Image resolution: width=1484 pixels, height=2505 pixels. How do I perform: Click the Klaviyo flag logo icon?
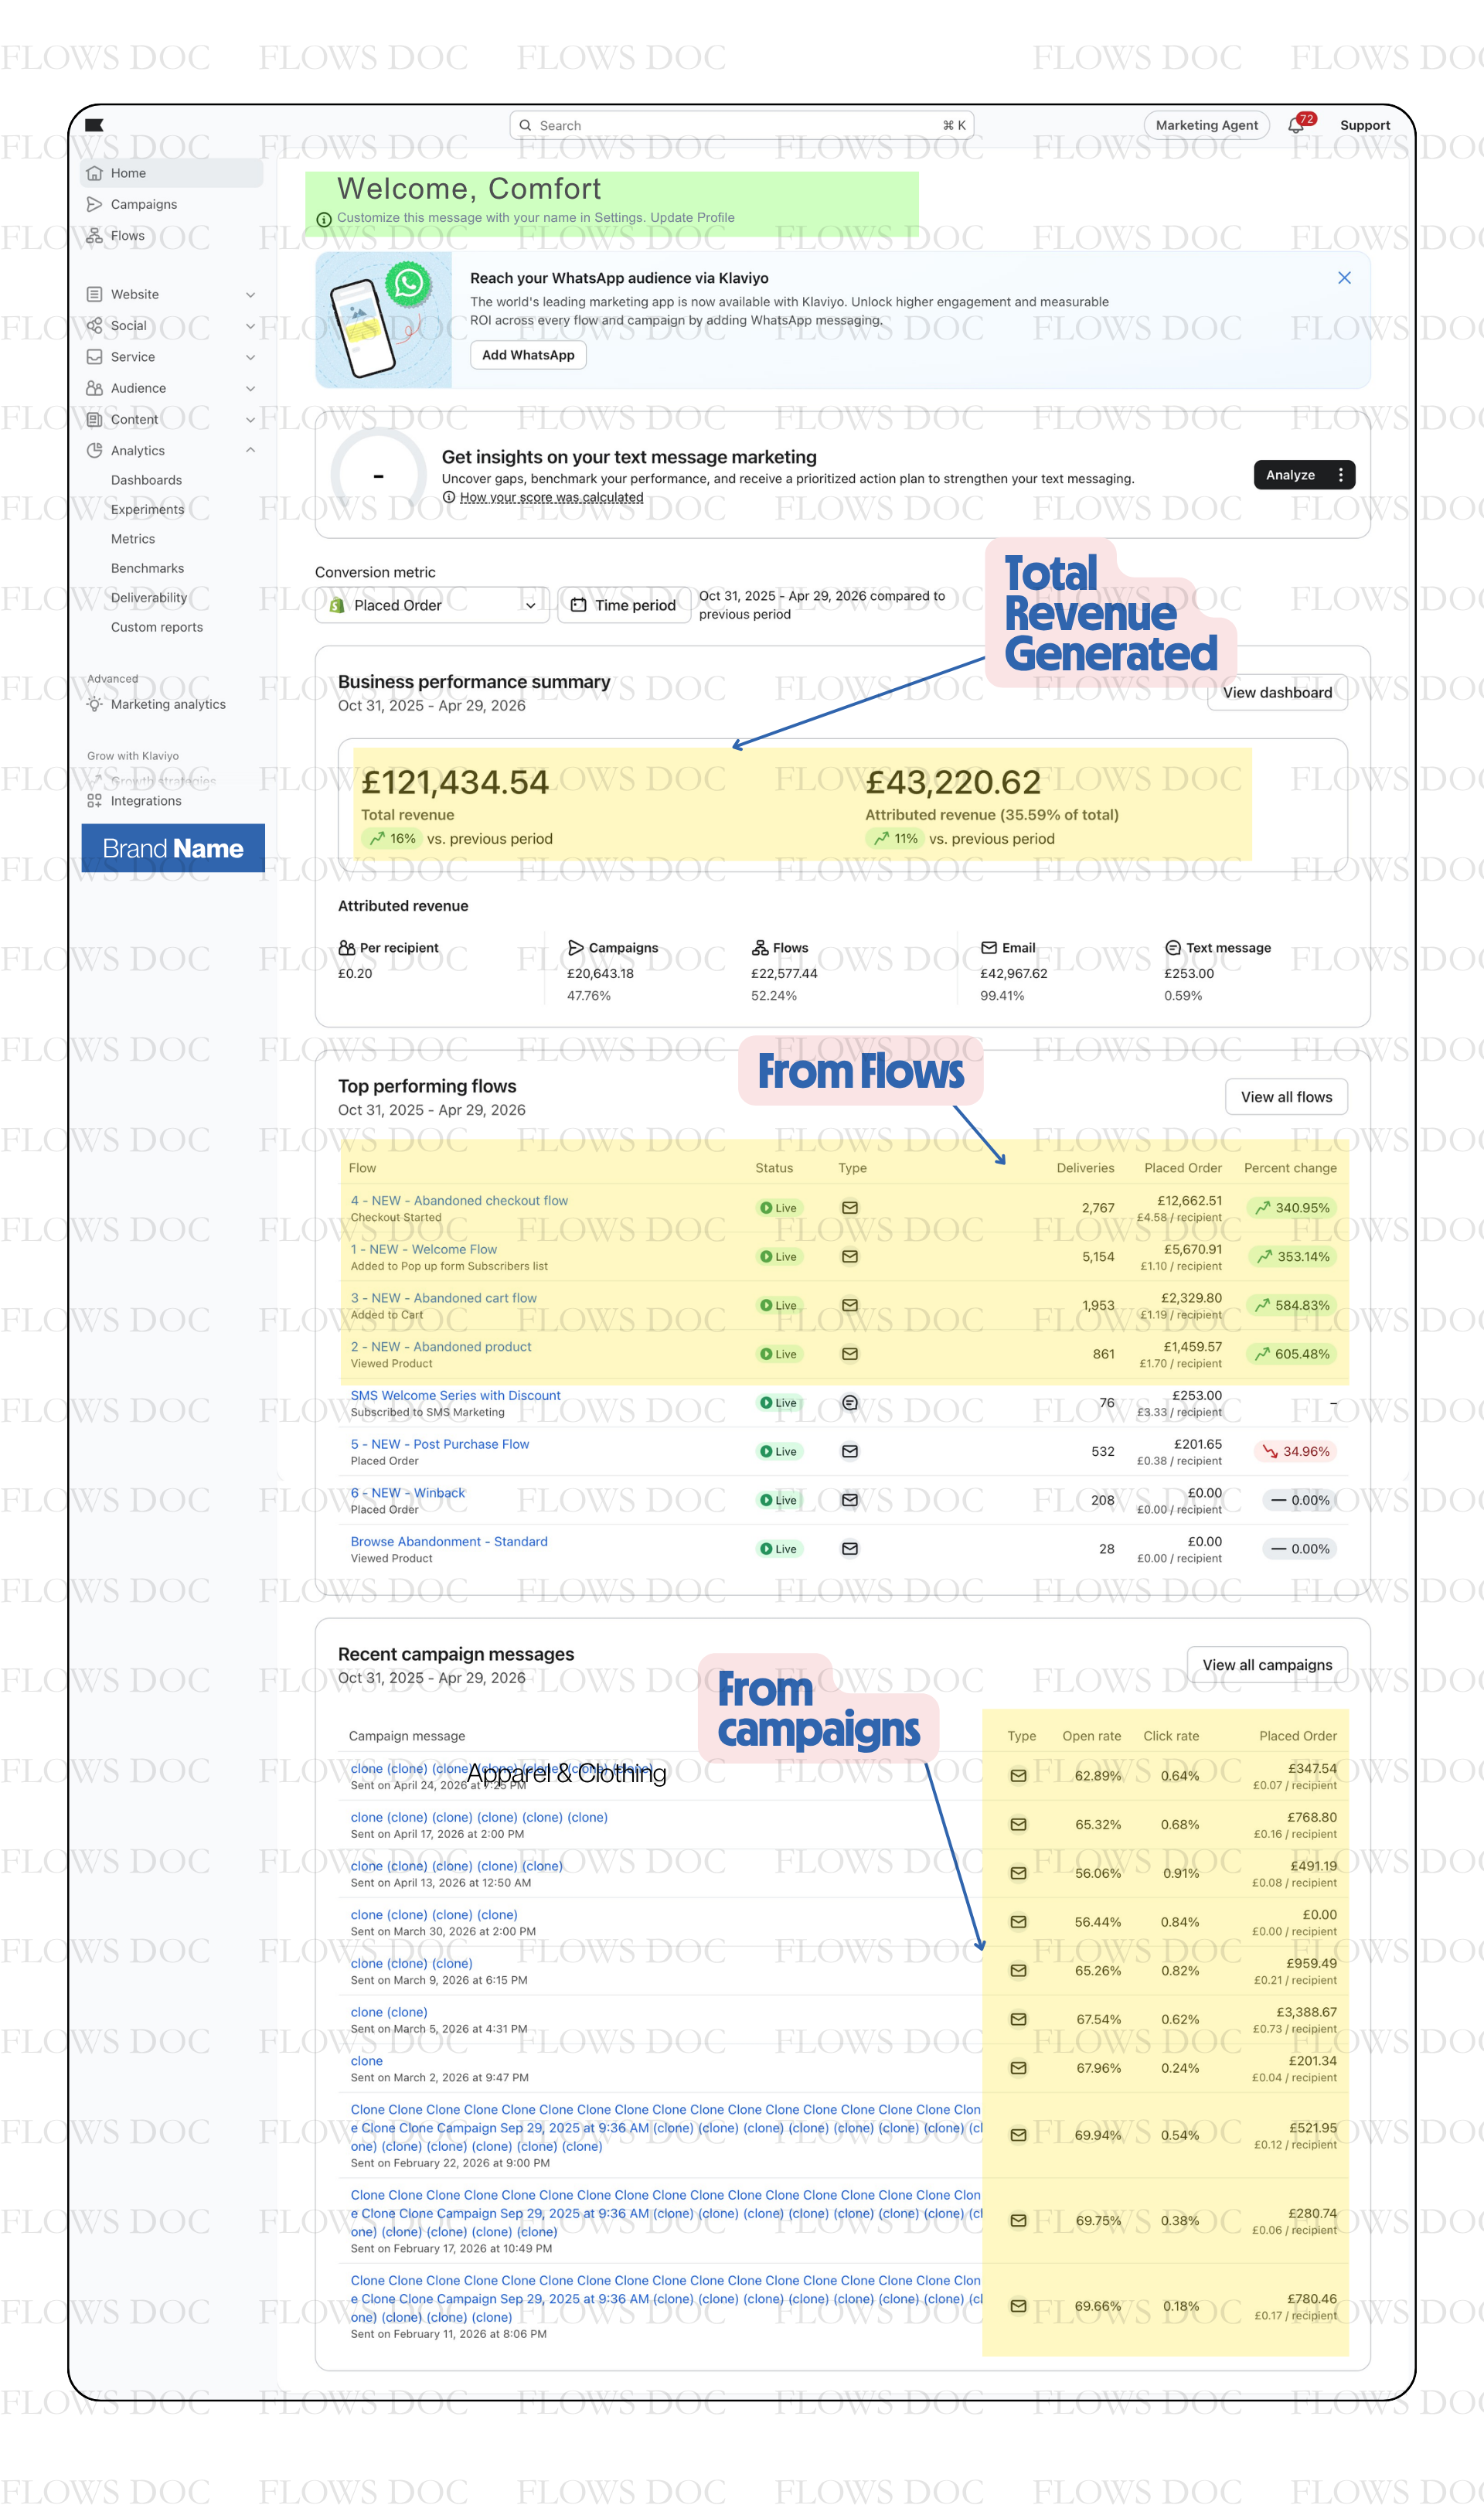(94, 125)
